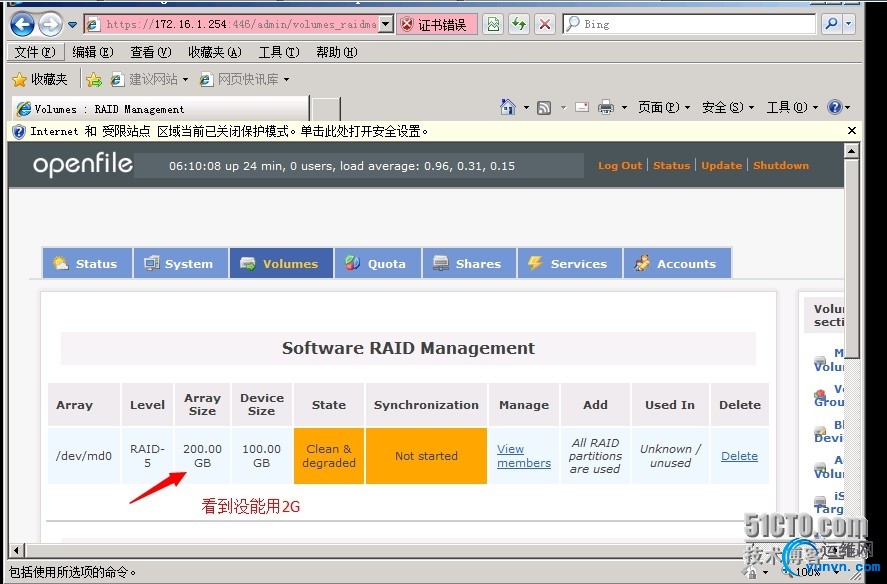The image size is (887, 584).
Task: Click the 100.00 GB device size value
Action: click(261, 456)
